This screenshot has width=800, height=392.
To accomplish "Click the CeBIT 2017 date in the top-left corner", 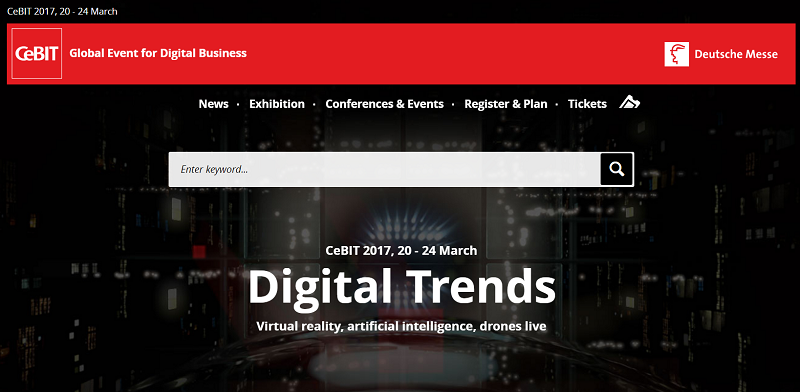I will [62, 11].
